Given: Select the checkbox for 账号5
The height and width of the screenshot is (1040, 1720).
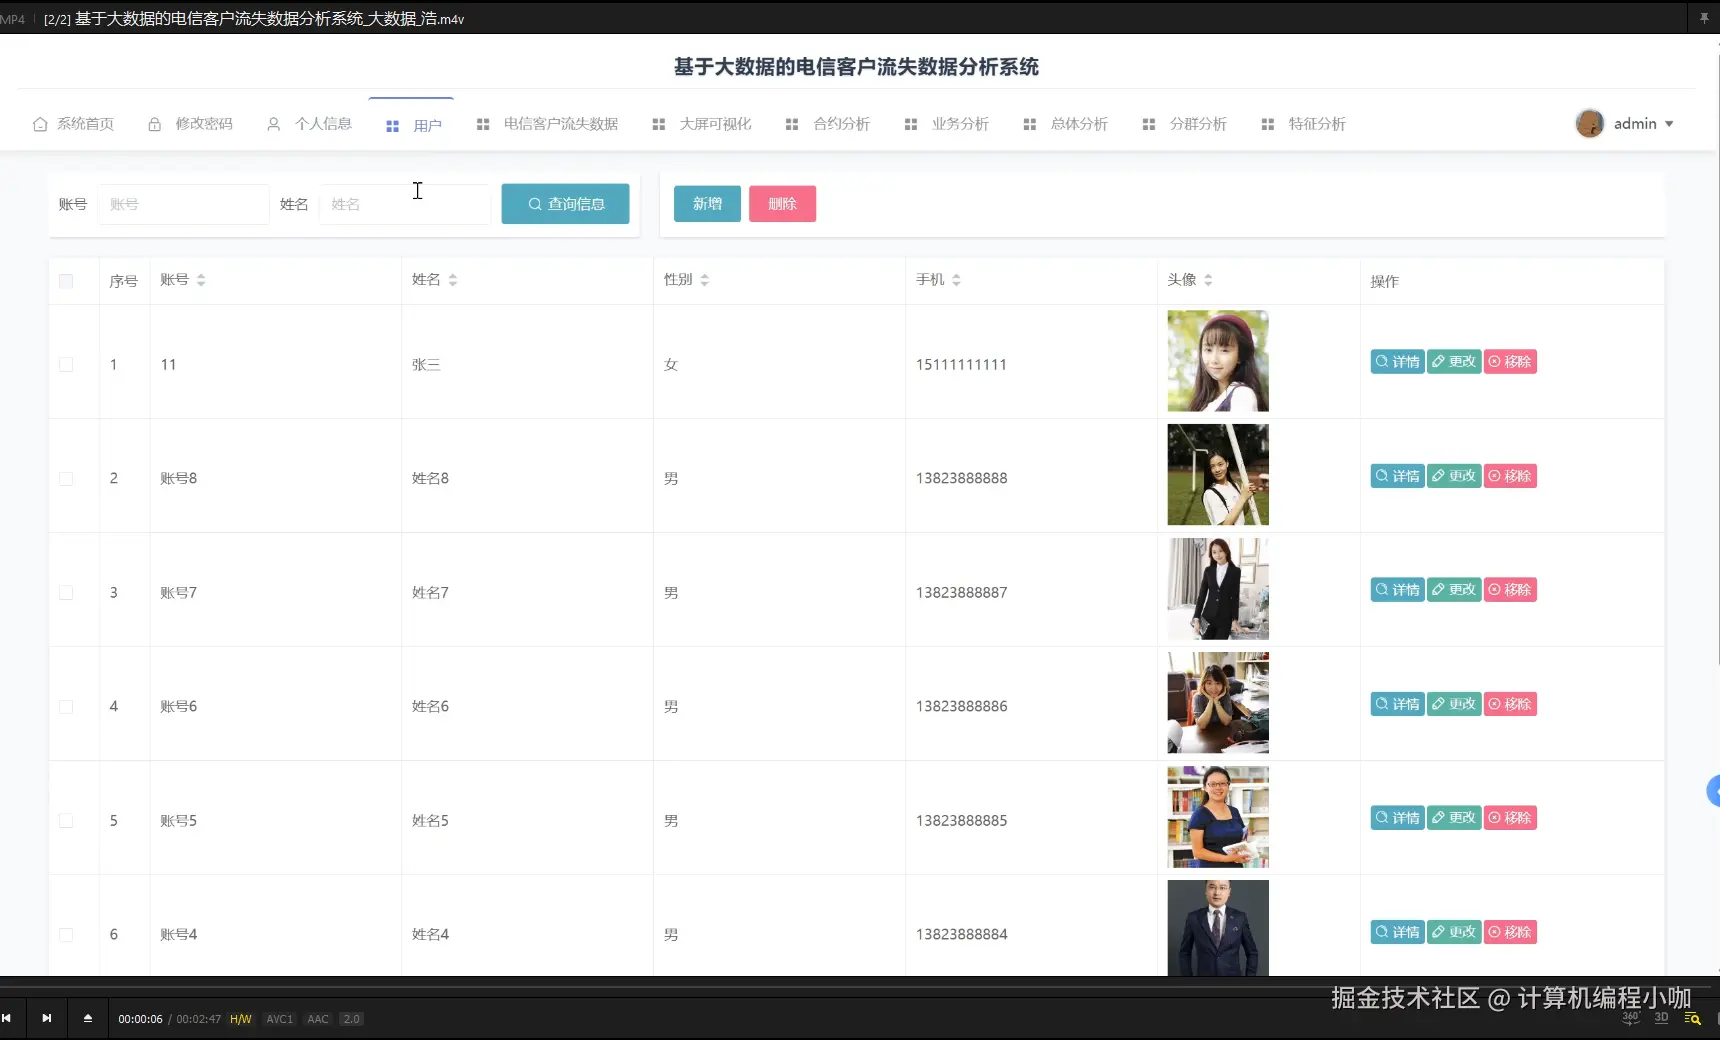Looking at the screenshot, I should point(67,820).
